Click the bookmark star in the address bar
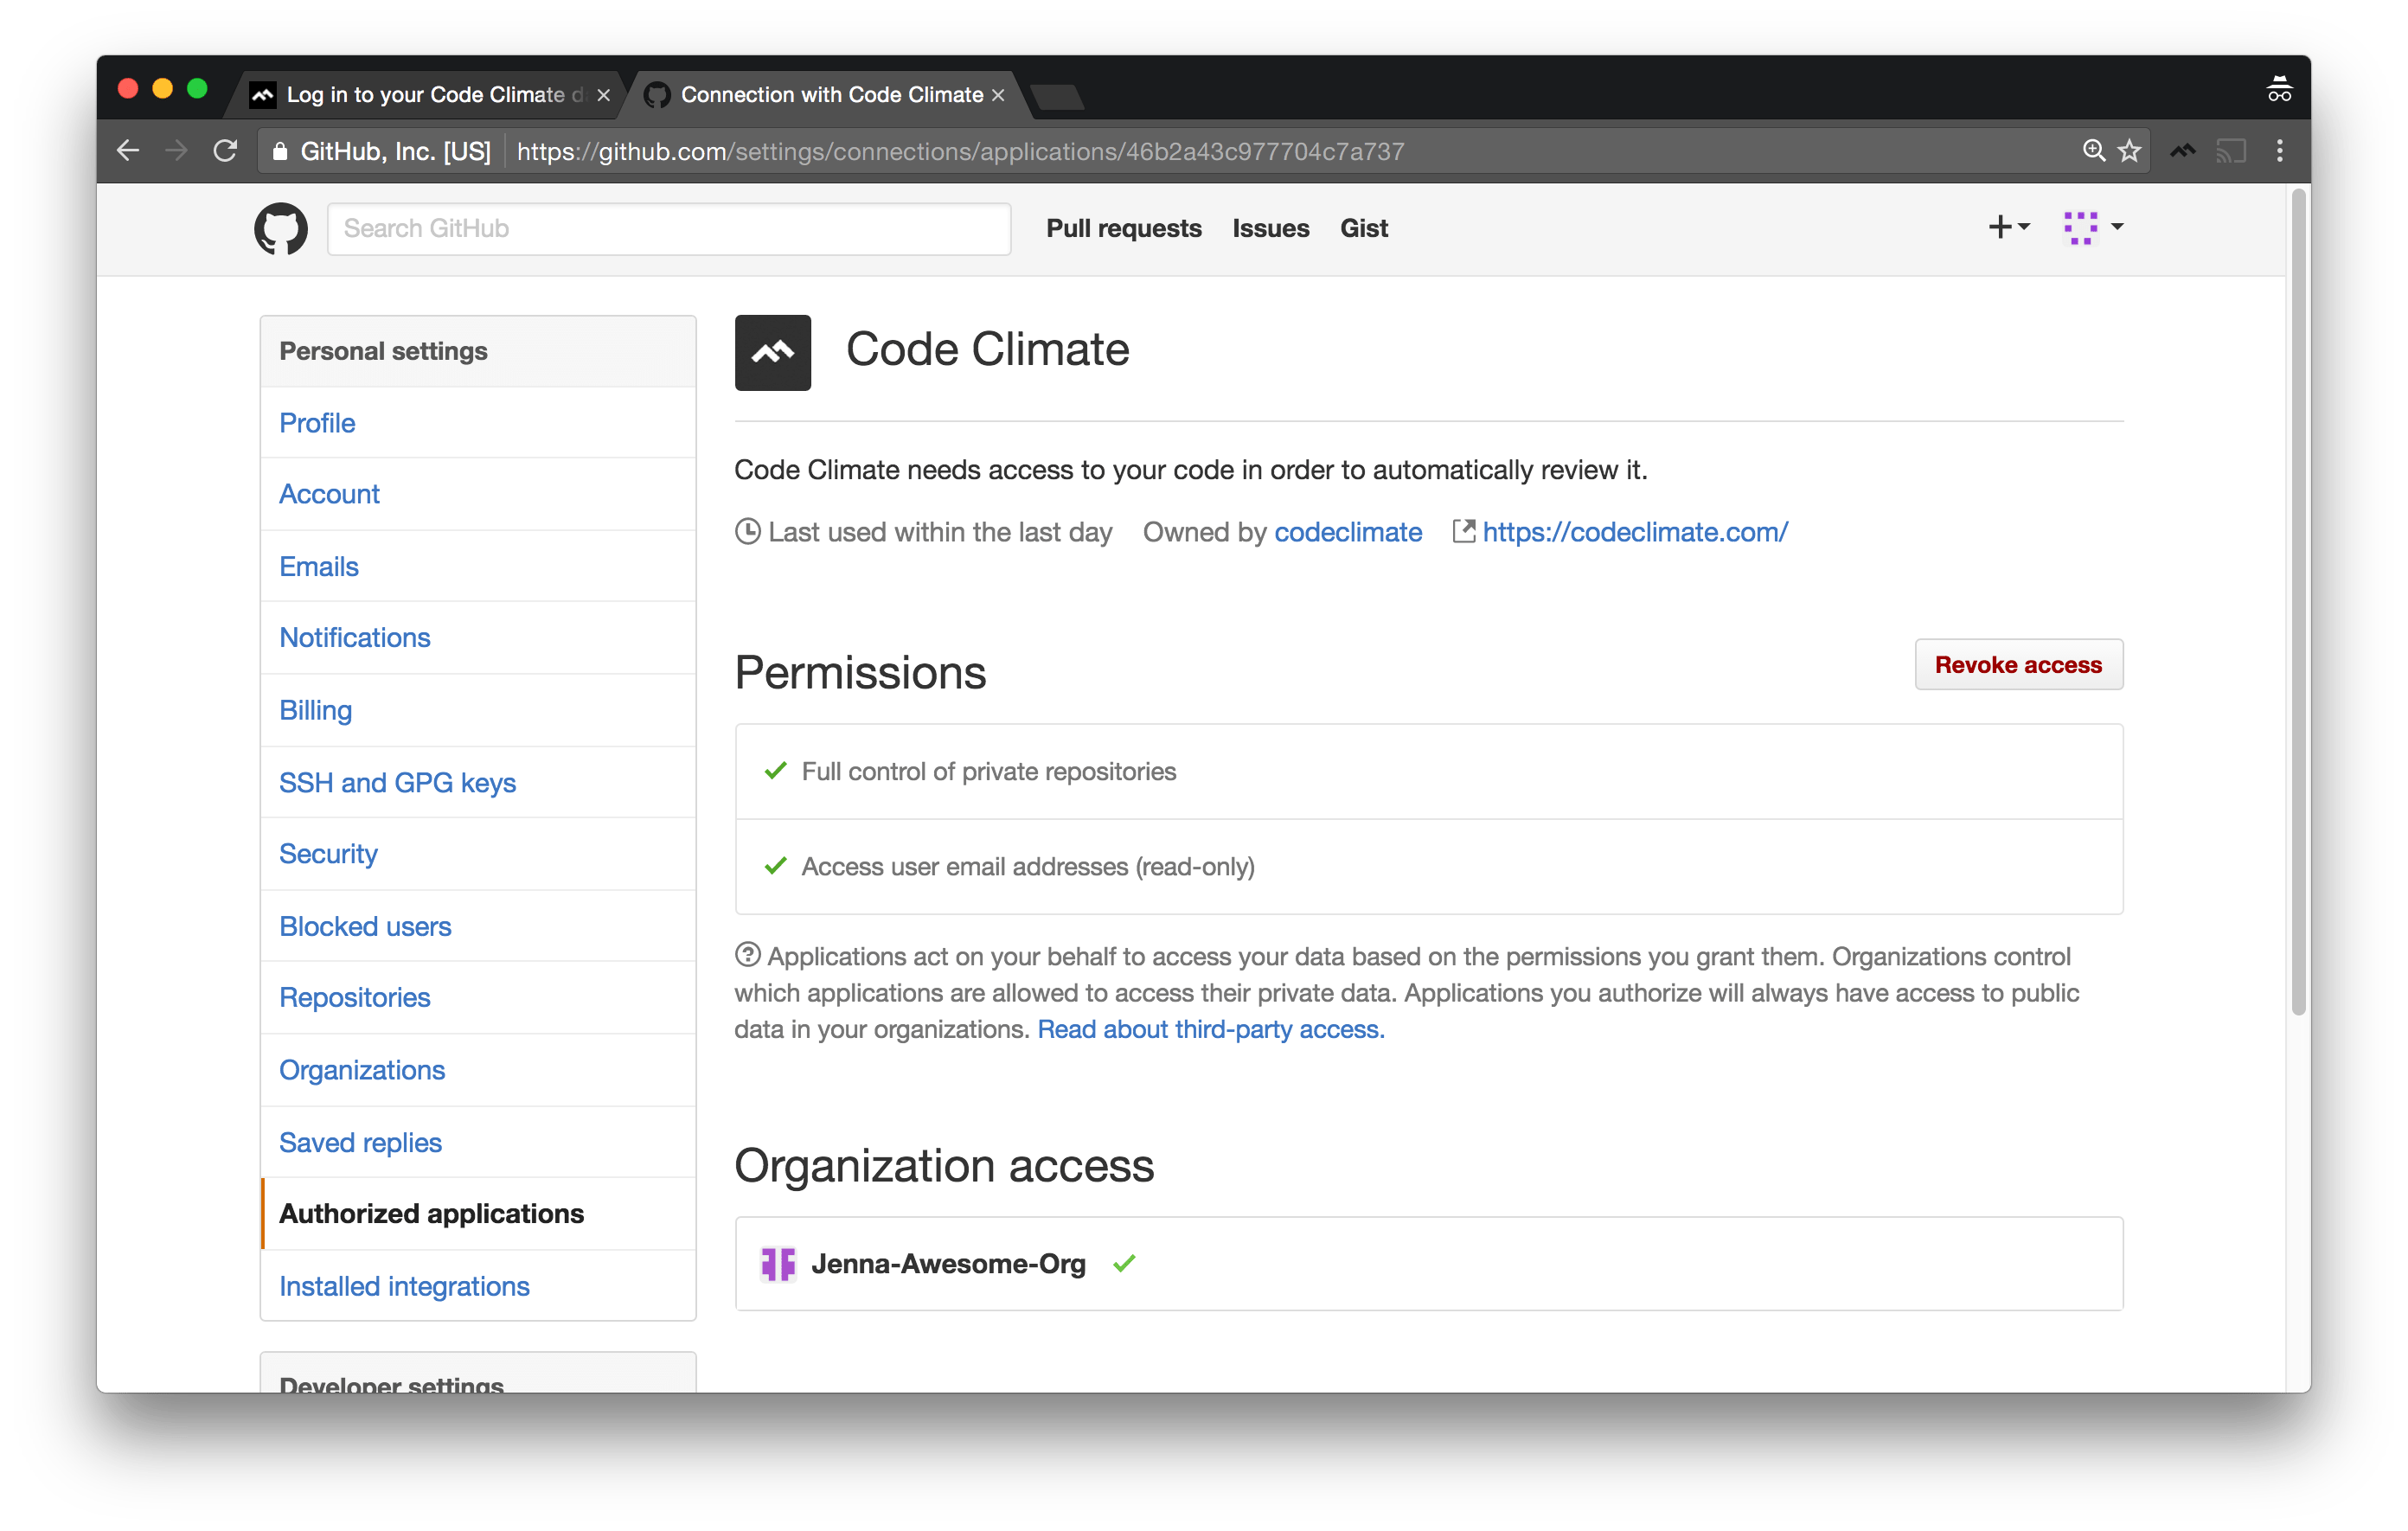This screenshot has width=2408, height=1531. click(2130, 150)
